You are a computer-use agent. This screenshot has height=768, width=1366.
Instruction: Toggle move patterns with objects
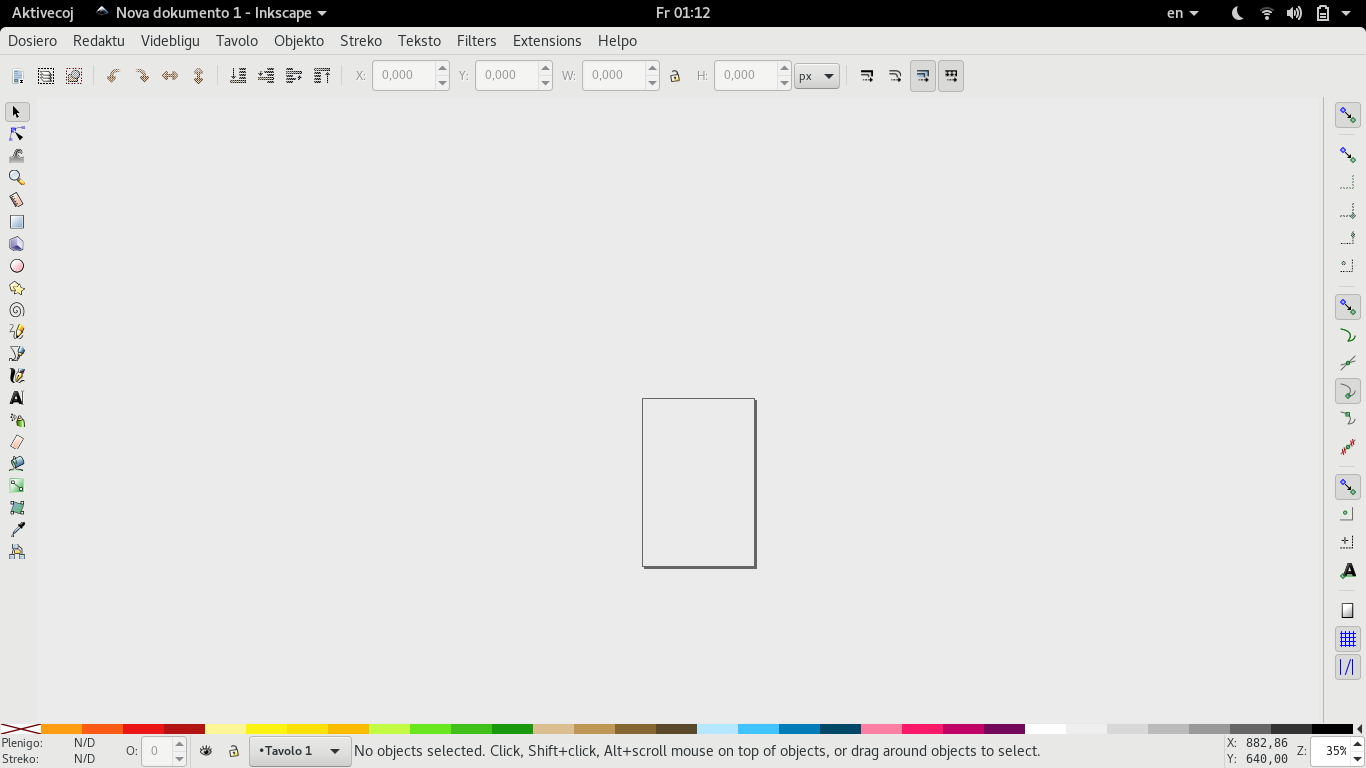point(951,76)
